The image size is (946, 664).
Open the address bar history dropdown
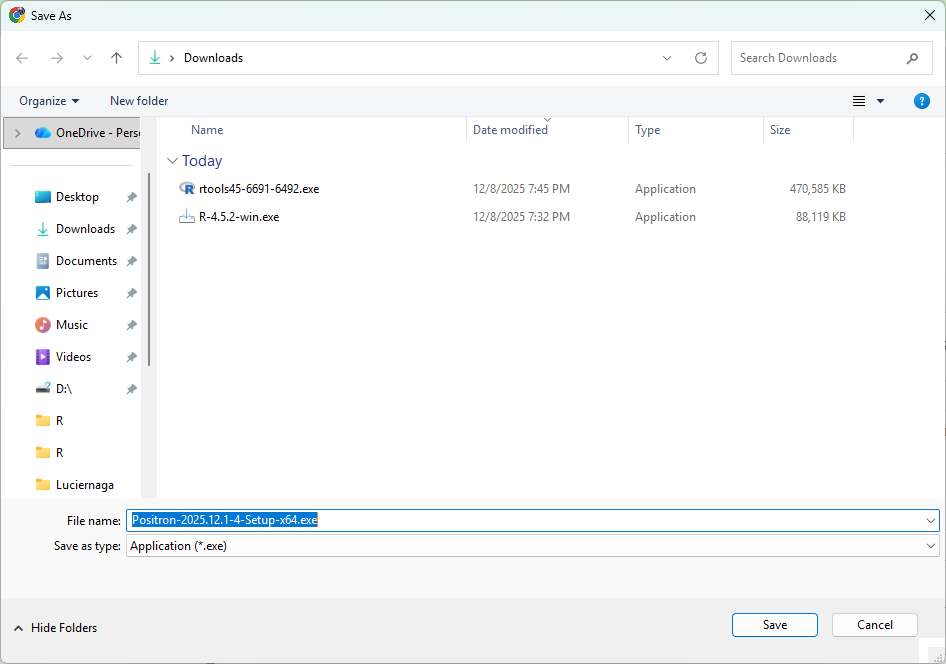pyautogui.click(x=667, y=58)
